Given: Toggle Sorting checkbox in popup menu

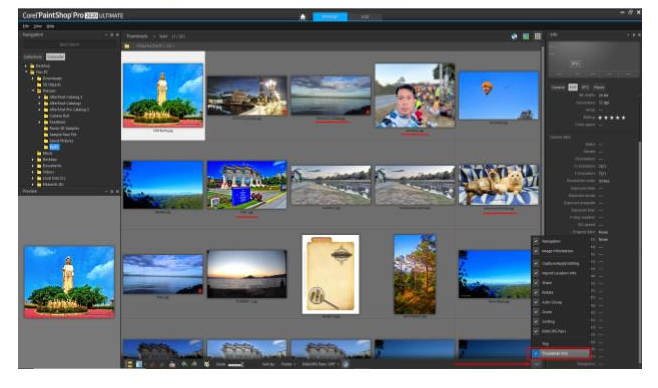Looking at the screenshot, I should [536, 322].
